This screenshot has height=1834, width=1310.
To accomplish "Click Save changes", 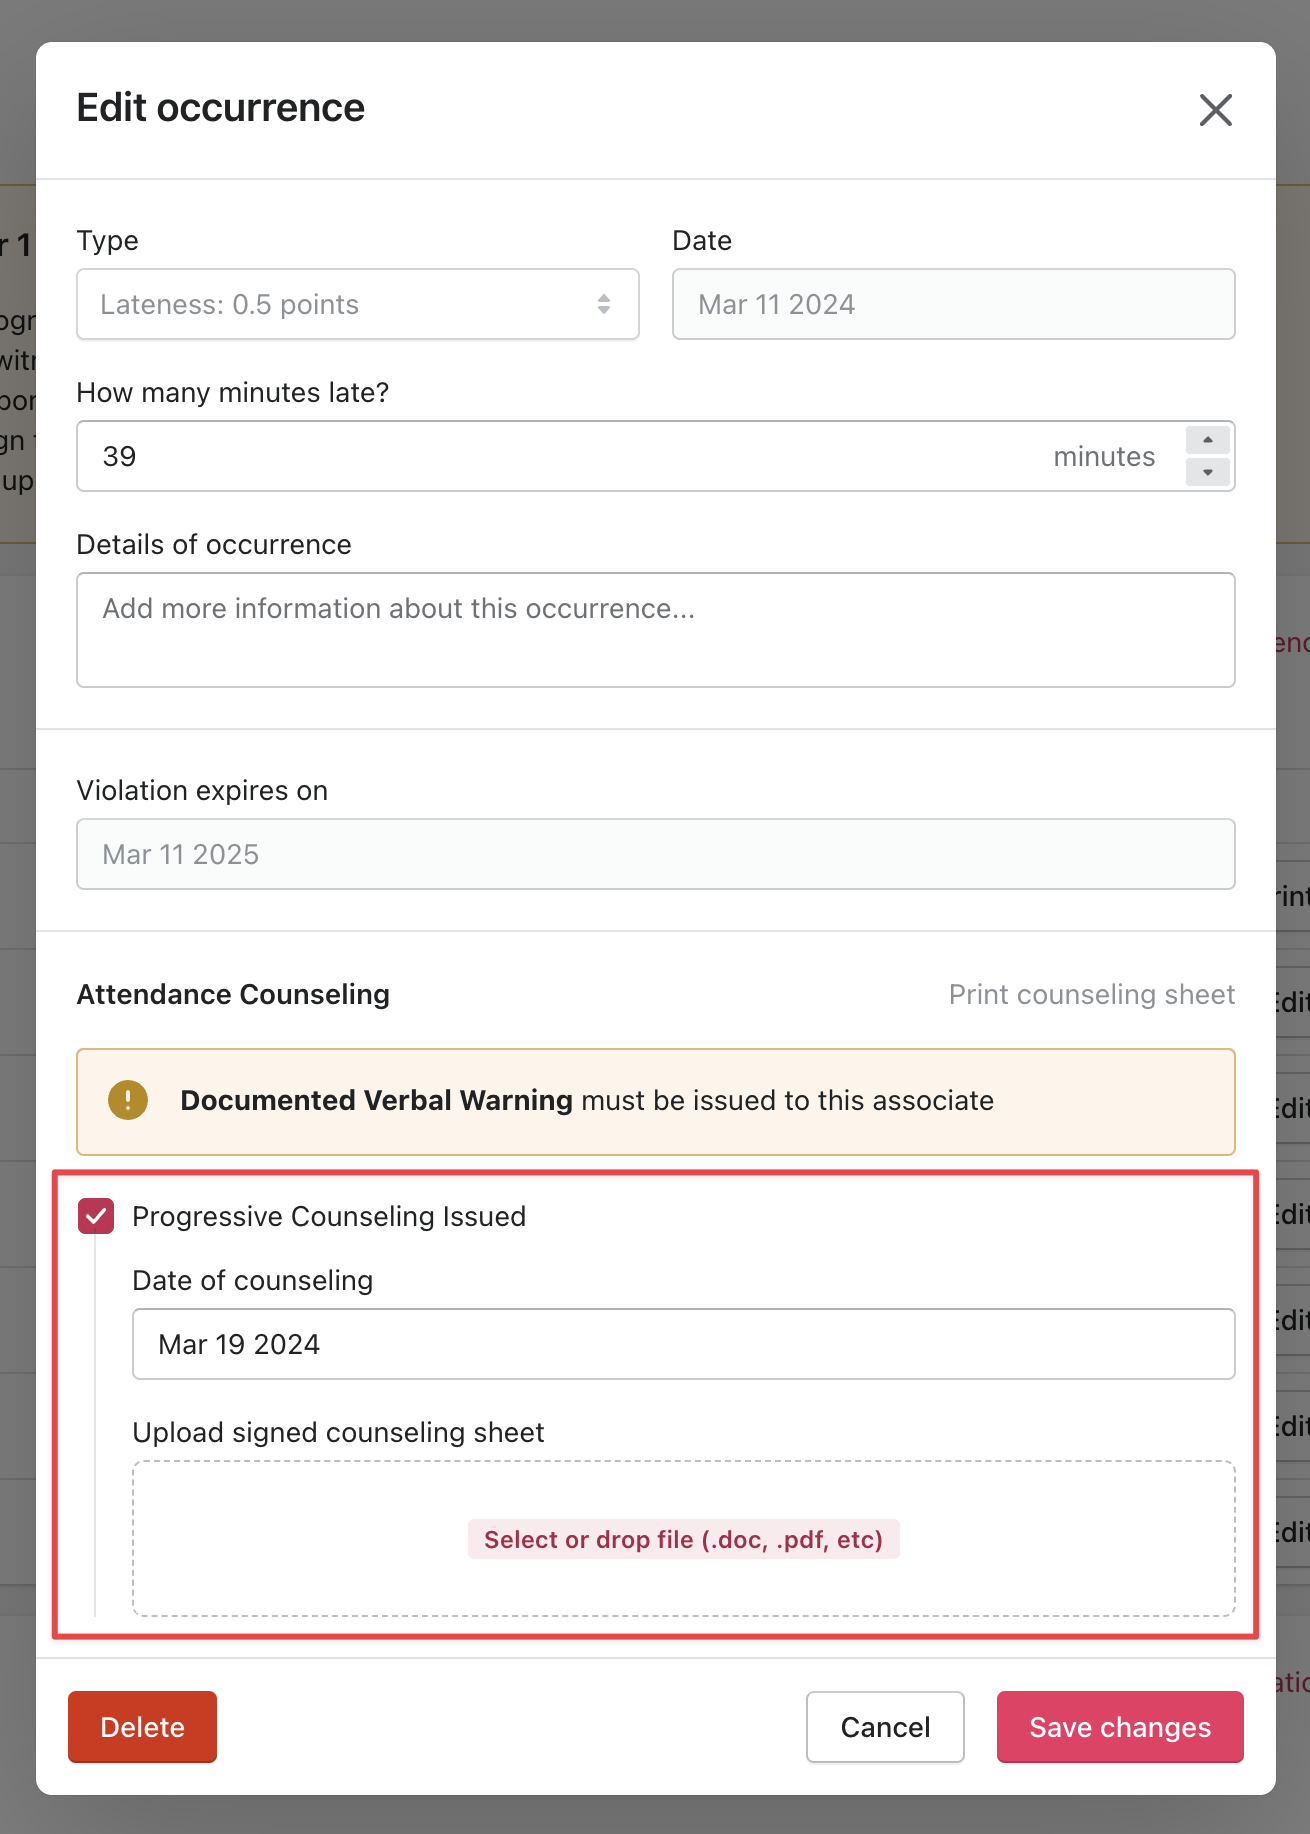I will [x=1119, y=1727].
